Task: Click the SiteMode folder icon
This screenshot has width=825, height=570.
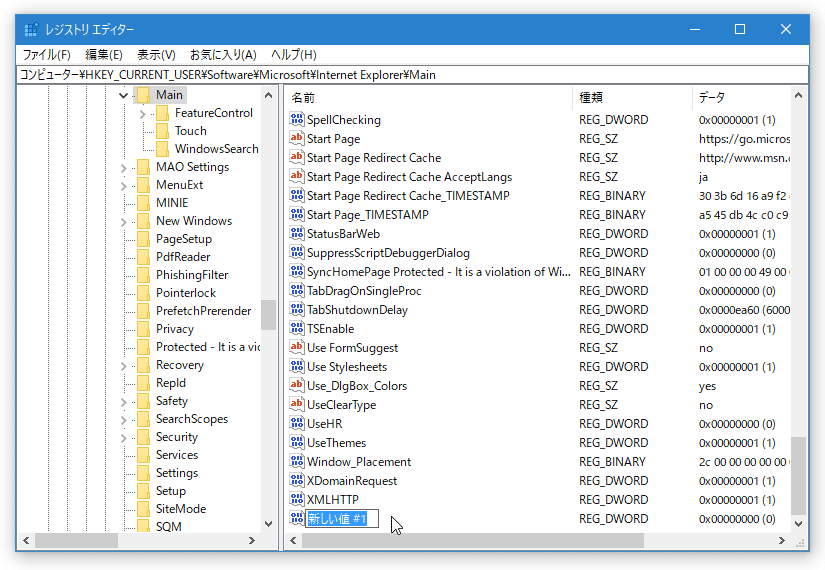Action: pyautogui.click(x=143, y=509)
